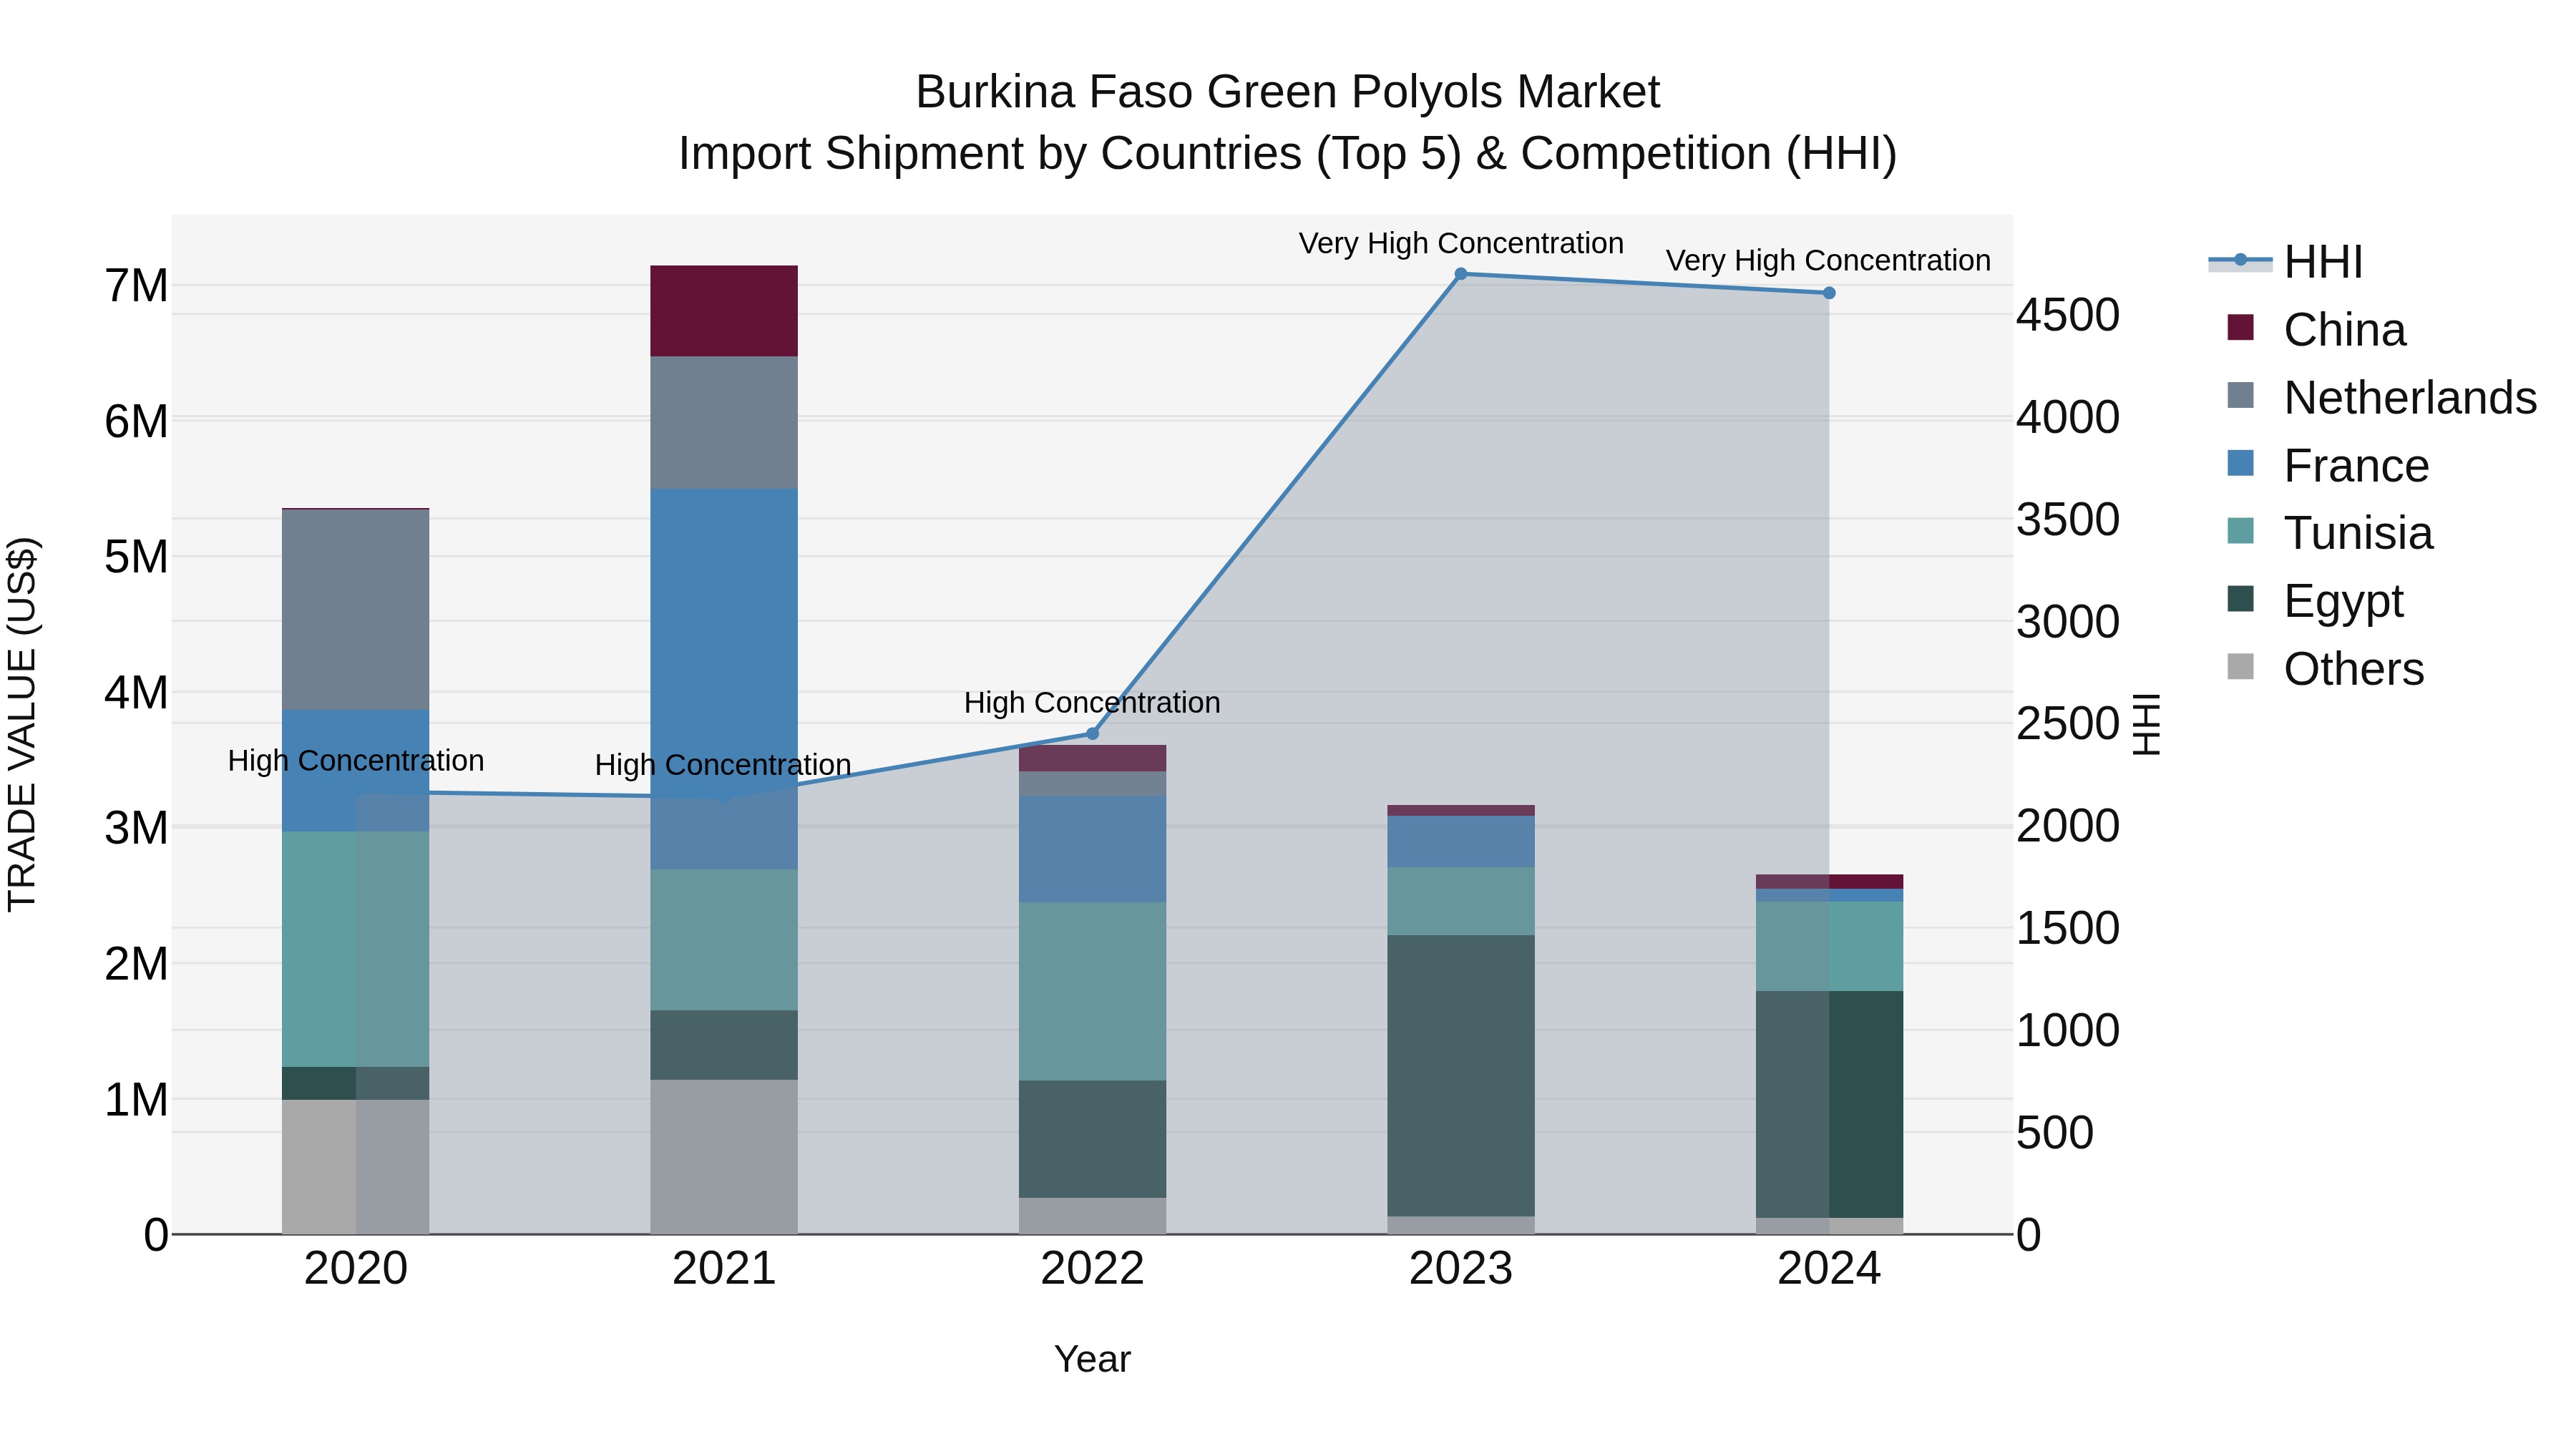The image size is (2576, 1449).
Task: Click the 2021 China bar segment
Action: 724,311
